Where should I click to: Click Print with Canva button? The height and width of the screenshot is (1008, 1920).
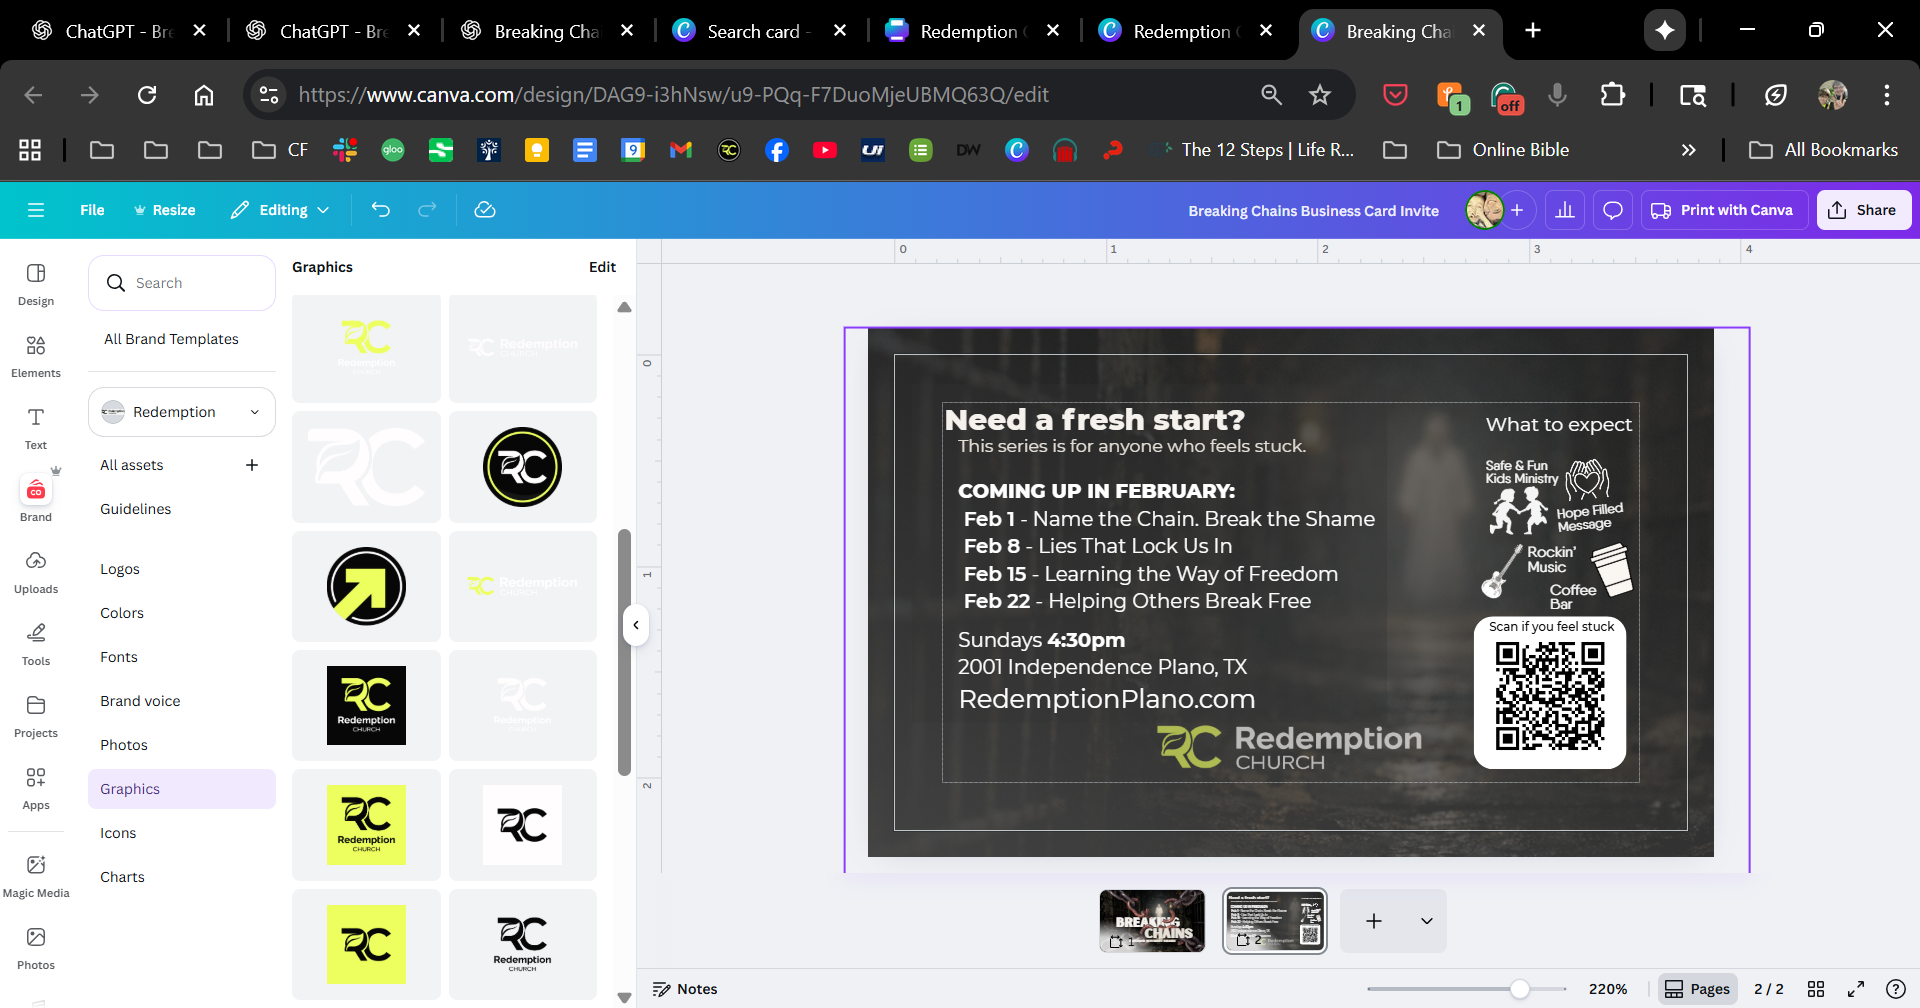tap(1722, 210)
